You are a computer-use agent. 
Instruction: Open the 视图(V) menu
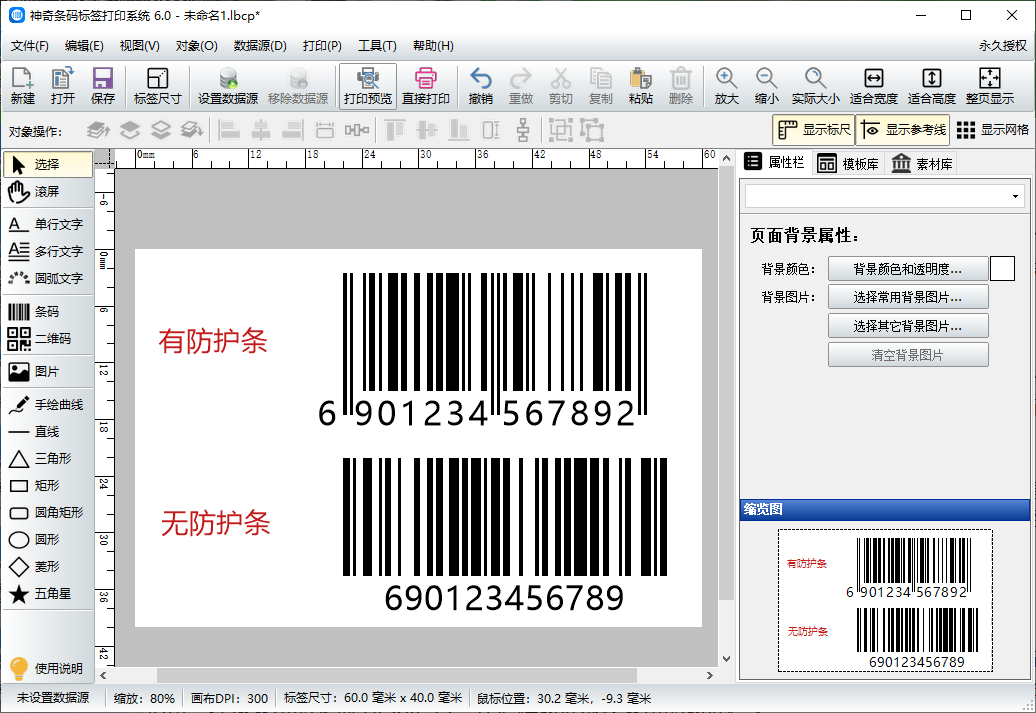point(139,46)
